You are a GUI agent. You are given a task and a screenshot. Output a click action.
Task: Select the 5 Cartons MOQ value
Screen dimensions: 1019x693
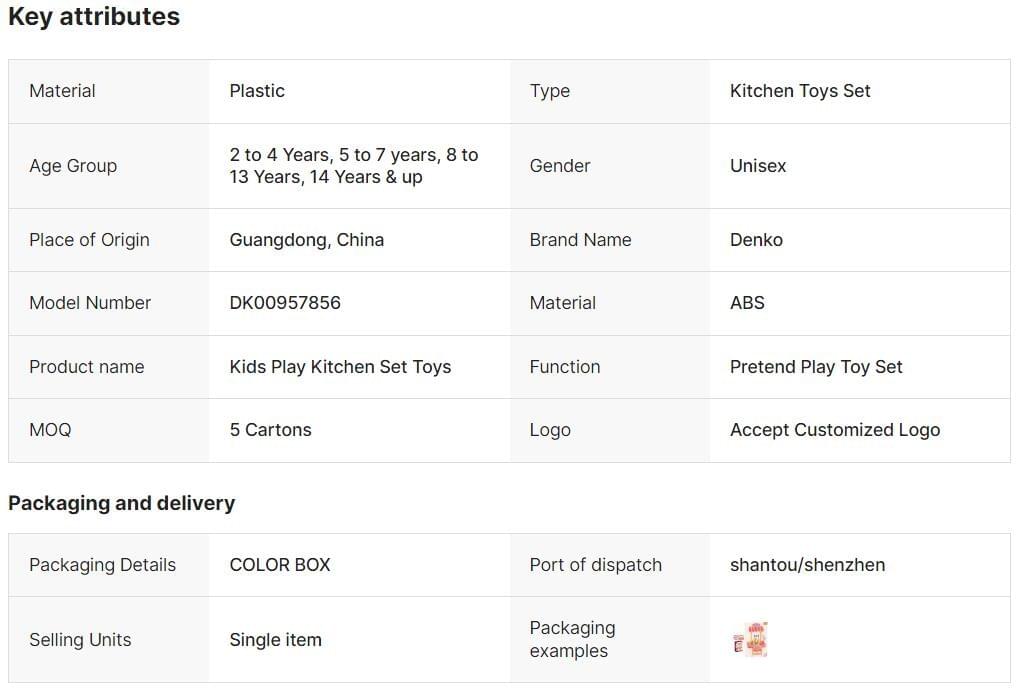pyautogui.click(x=270, y=430)
